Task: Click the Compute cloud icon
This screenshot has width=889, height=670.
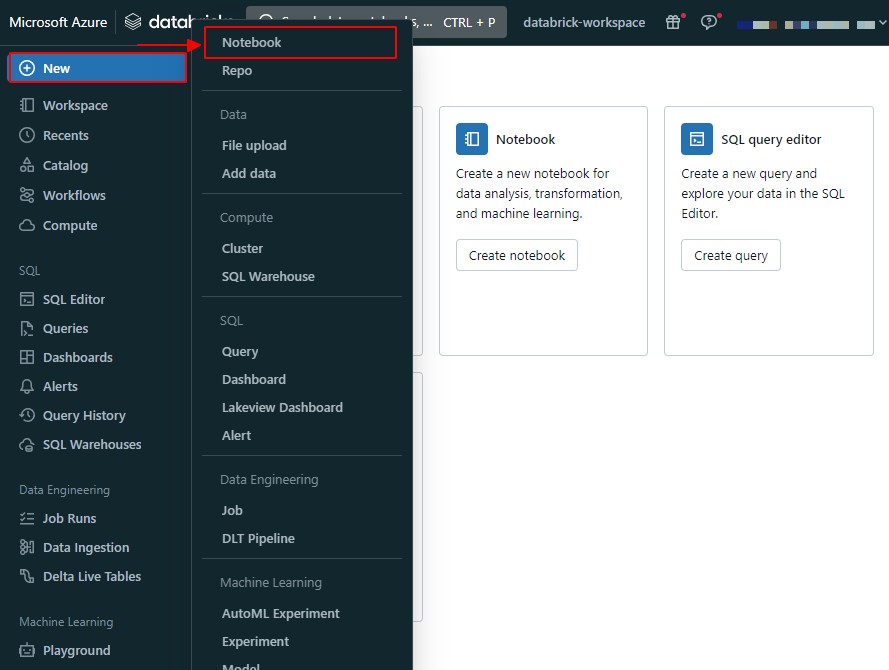Action: coord(27,226)
